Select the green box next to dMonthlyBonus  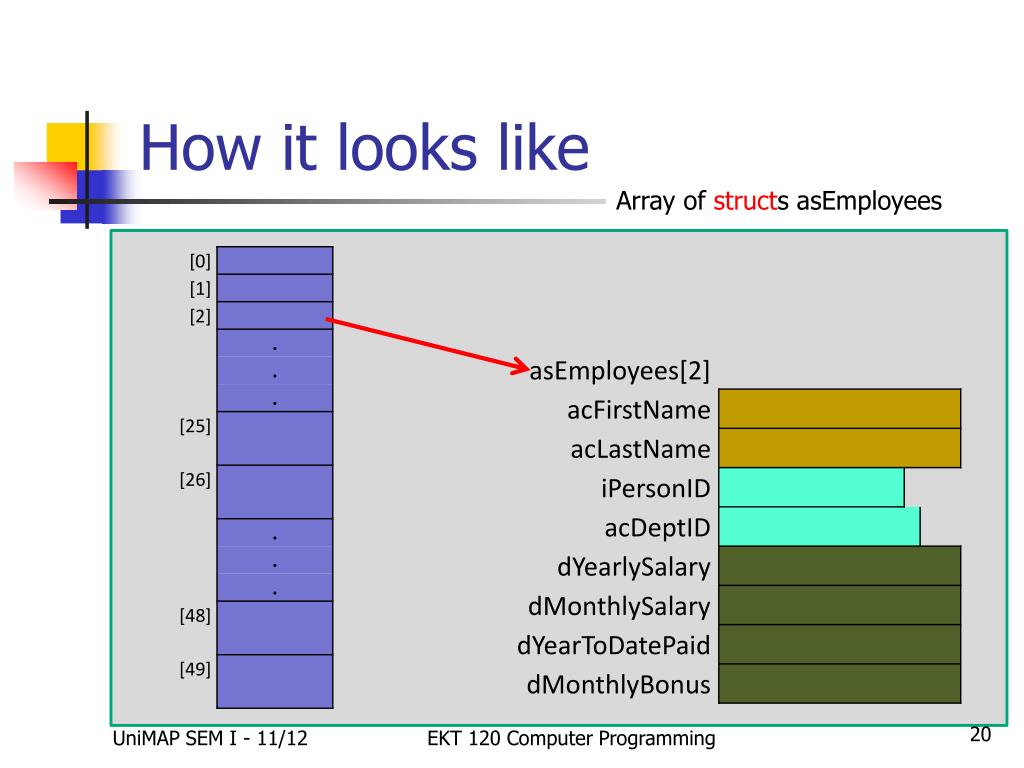click(840, 684)
